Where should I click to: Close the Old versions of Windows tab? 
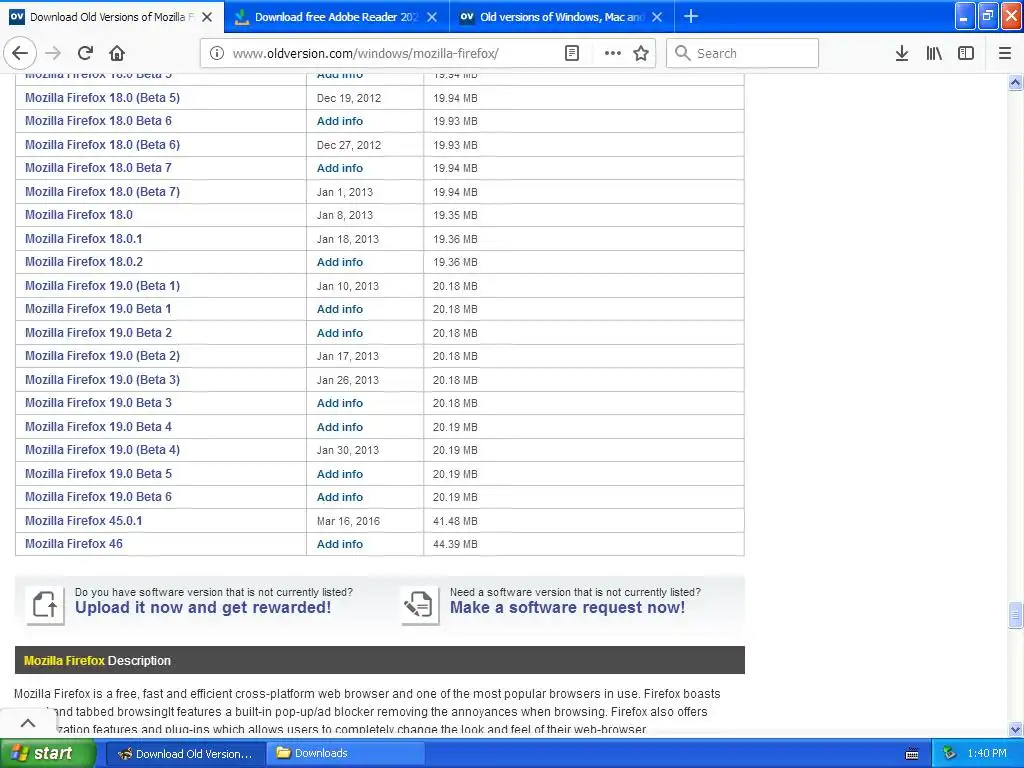[x=657, y=17]
